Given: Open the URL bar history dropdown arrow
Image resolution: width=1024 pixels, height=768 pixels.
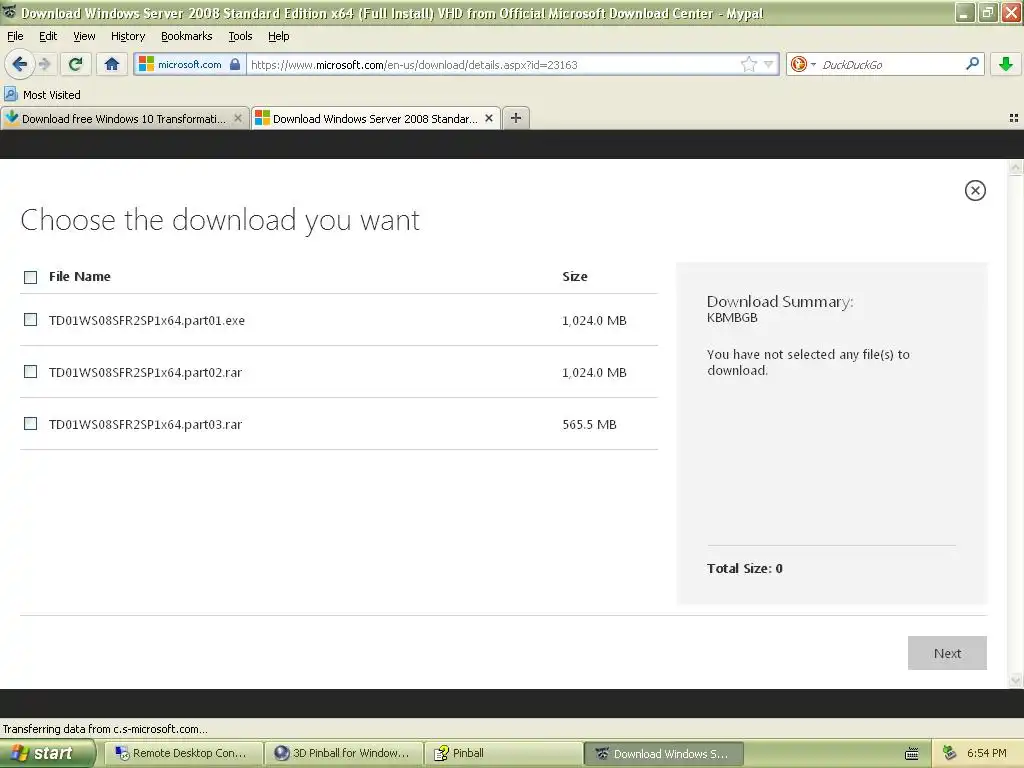Looking at the screenshot, I should click(769, 64).
